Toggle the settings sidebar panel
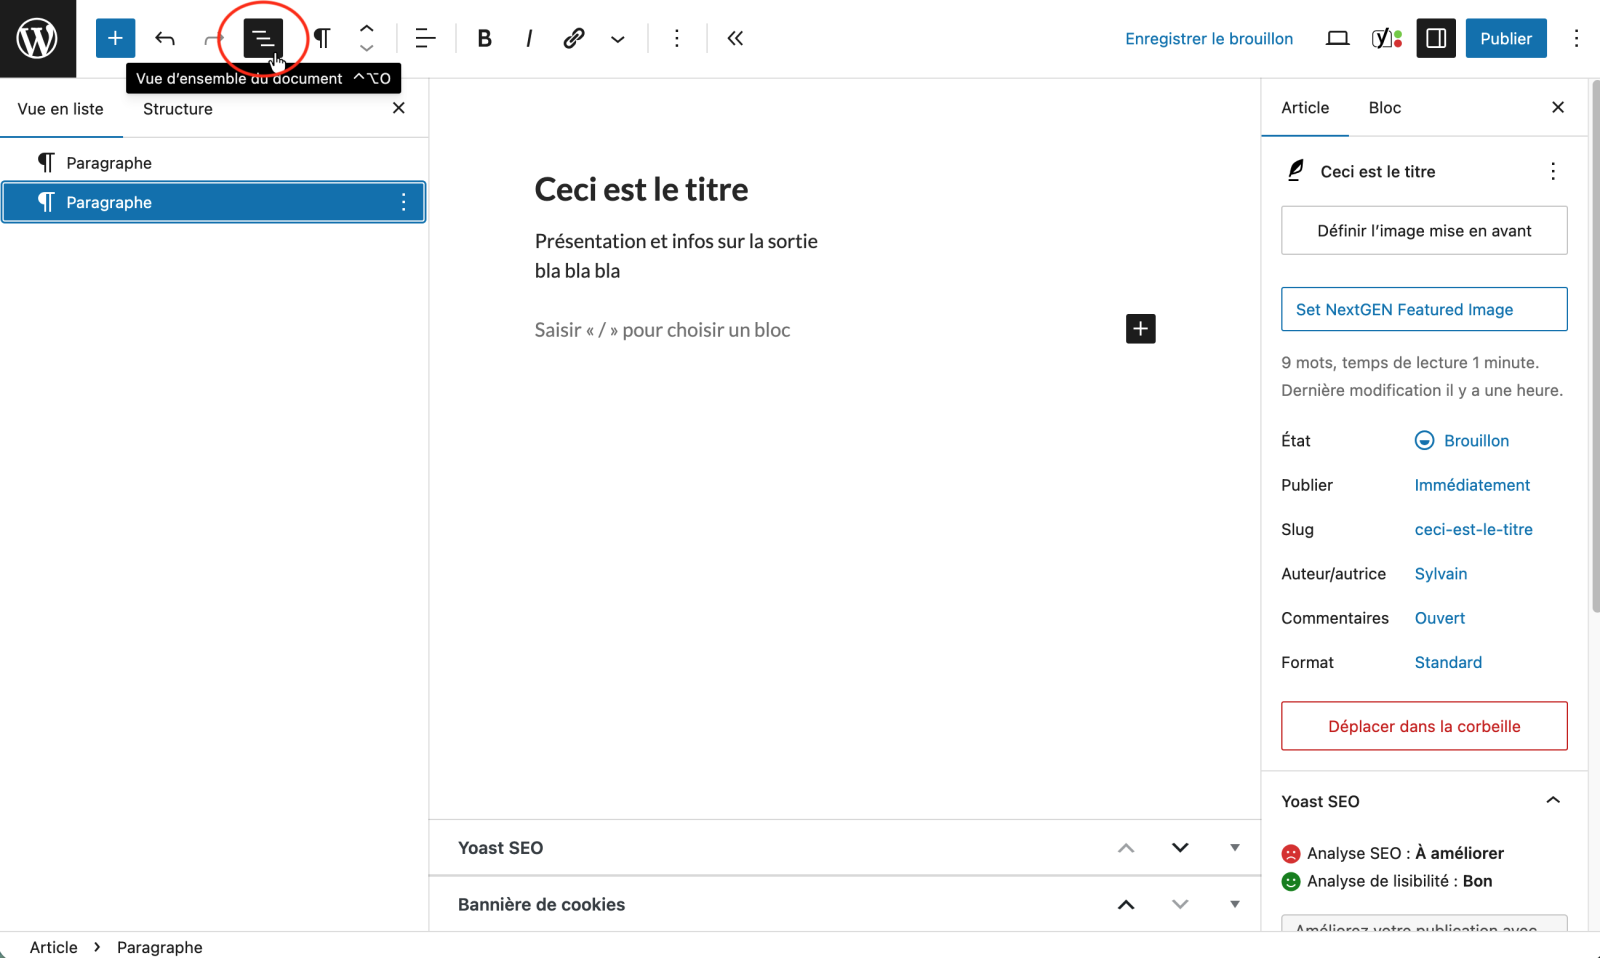 [x=1436, y=38]
